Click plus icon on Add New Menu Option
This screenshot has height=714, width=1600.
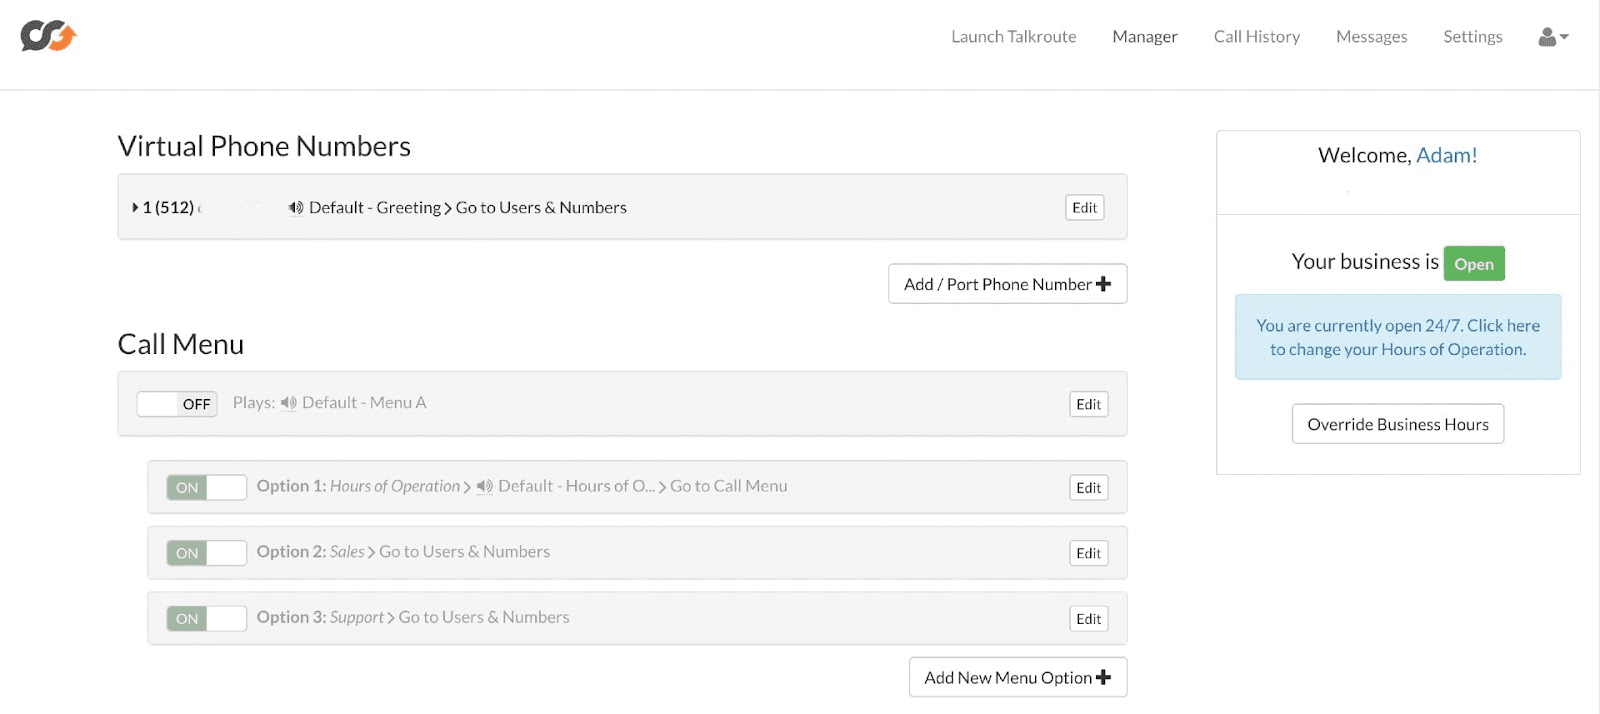click(x=1104, y=678)
